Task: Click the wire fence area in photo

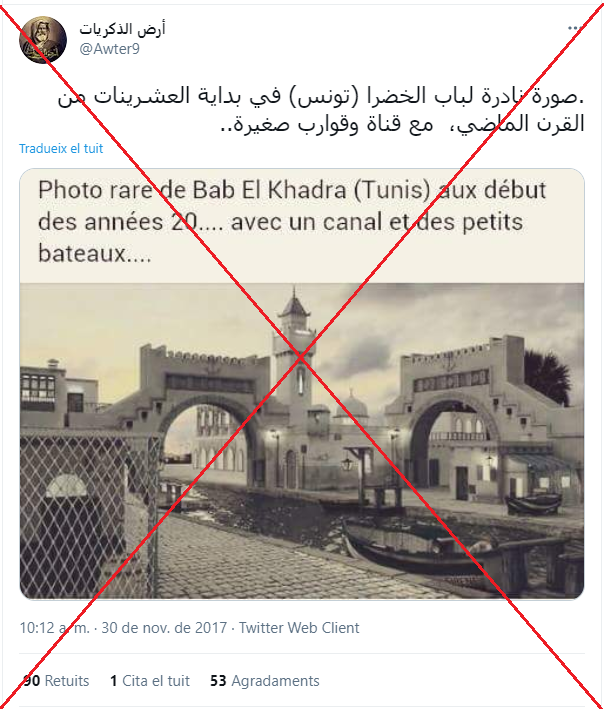Action: click(x=88, y=515)
